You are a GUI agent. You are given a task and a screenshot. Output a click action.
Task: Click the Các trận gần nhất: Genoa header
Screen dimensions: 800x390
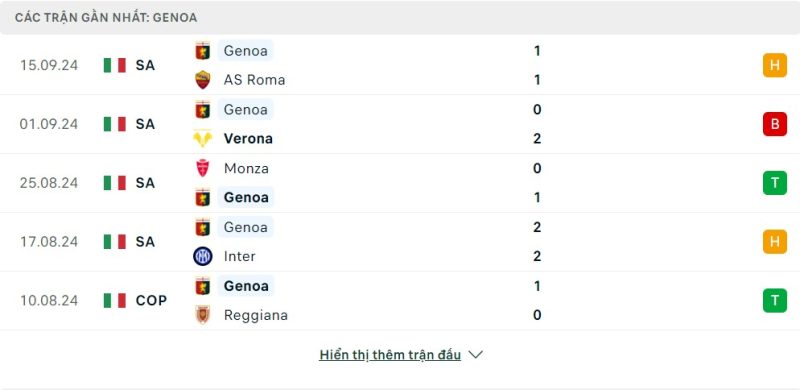[x=106, y=17]
